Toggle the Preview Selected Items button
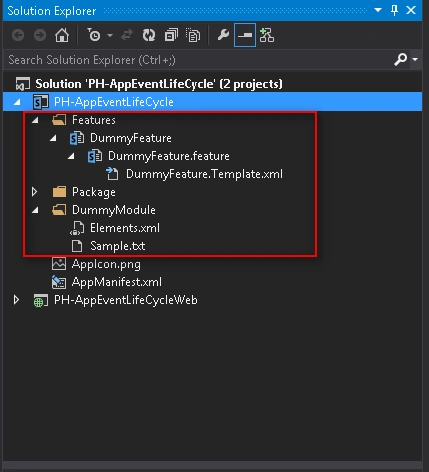The height and width of the screenshot is (472, 429). click(x=245, y=35)
